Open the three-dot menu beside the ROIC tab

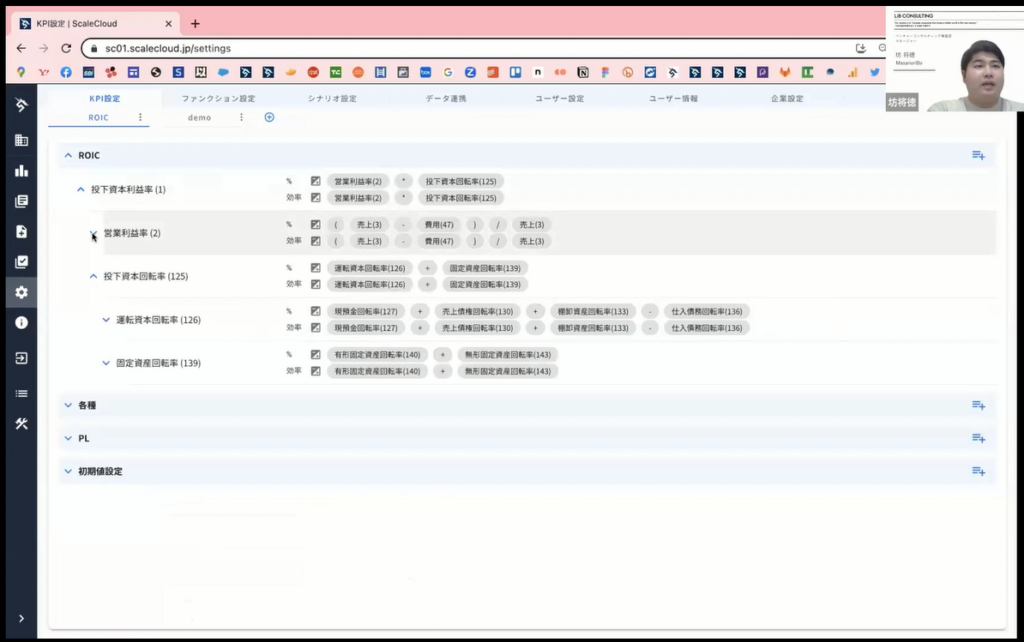coord(140,117)
